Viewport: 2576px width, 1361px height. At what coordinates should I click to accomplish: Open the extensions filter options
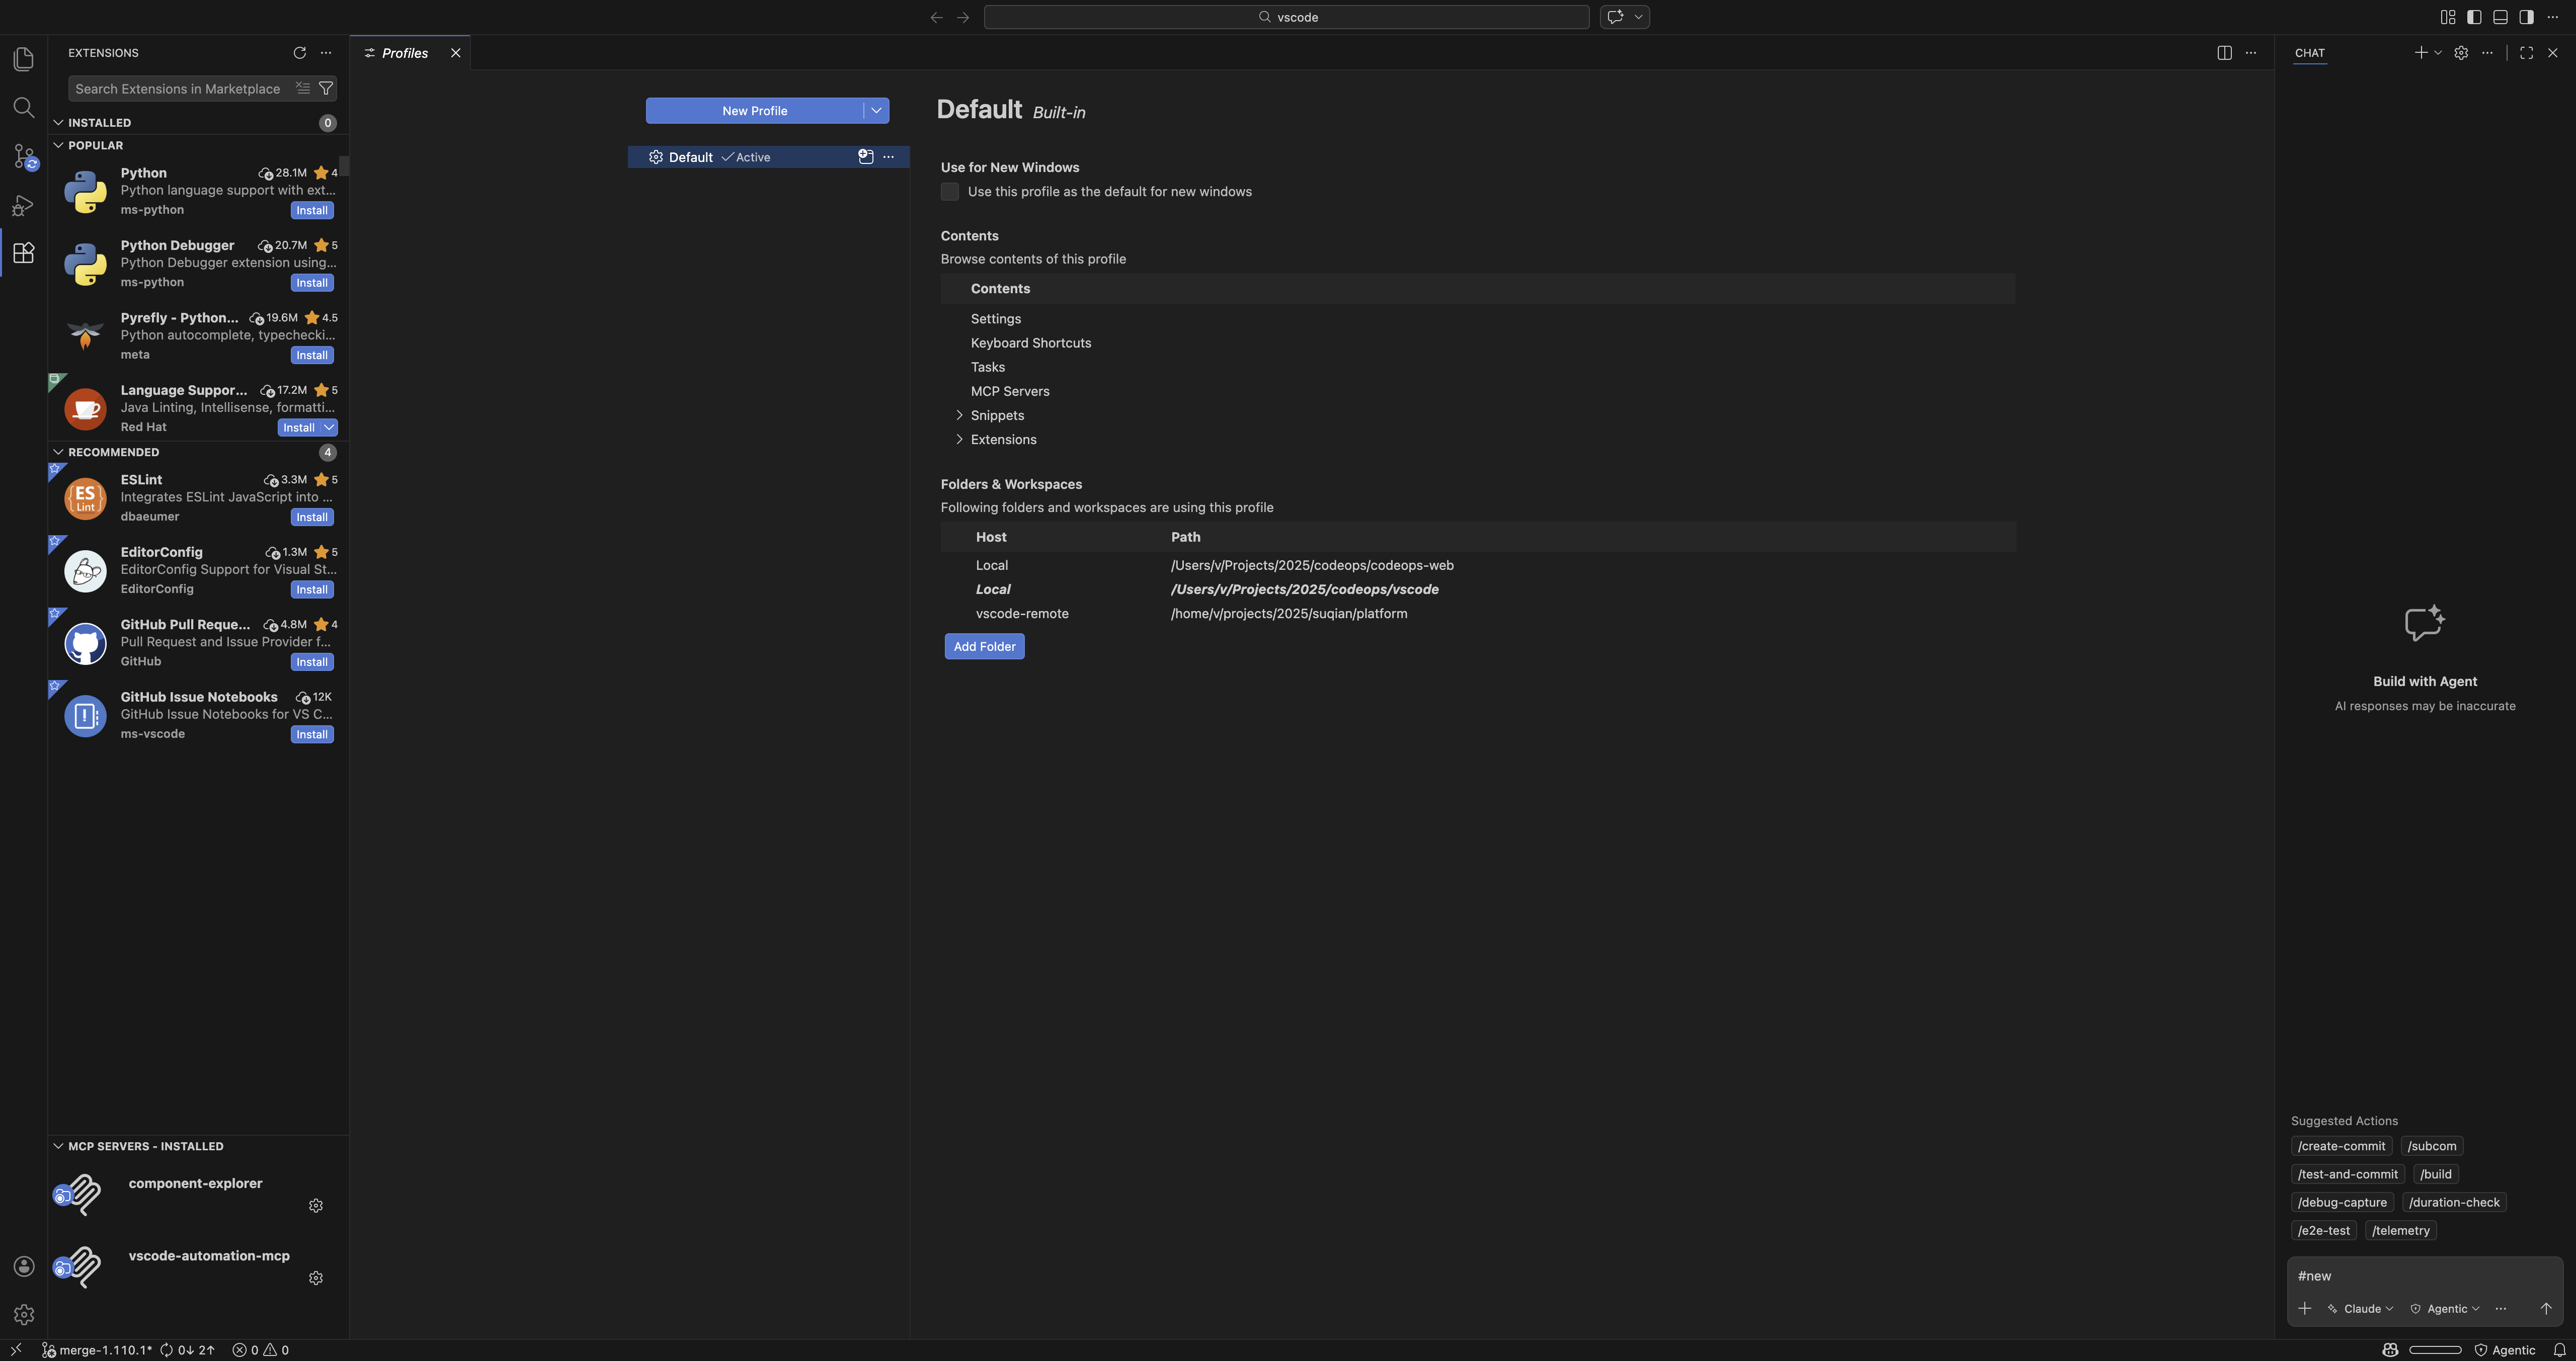click(326, 88)
